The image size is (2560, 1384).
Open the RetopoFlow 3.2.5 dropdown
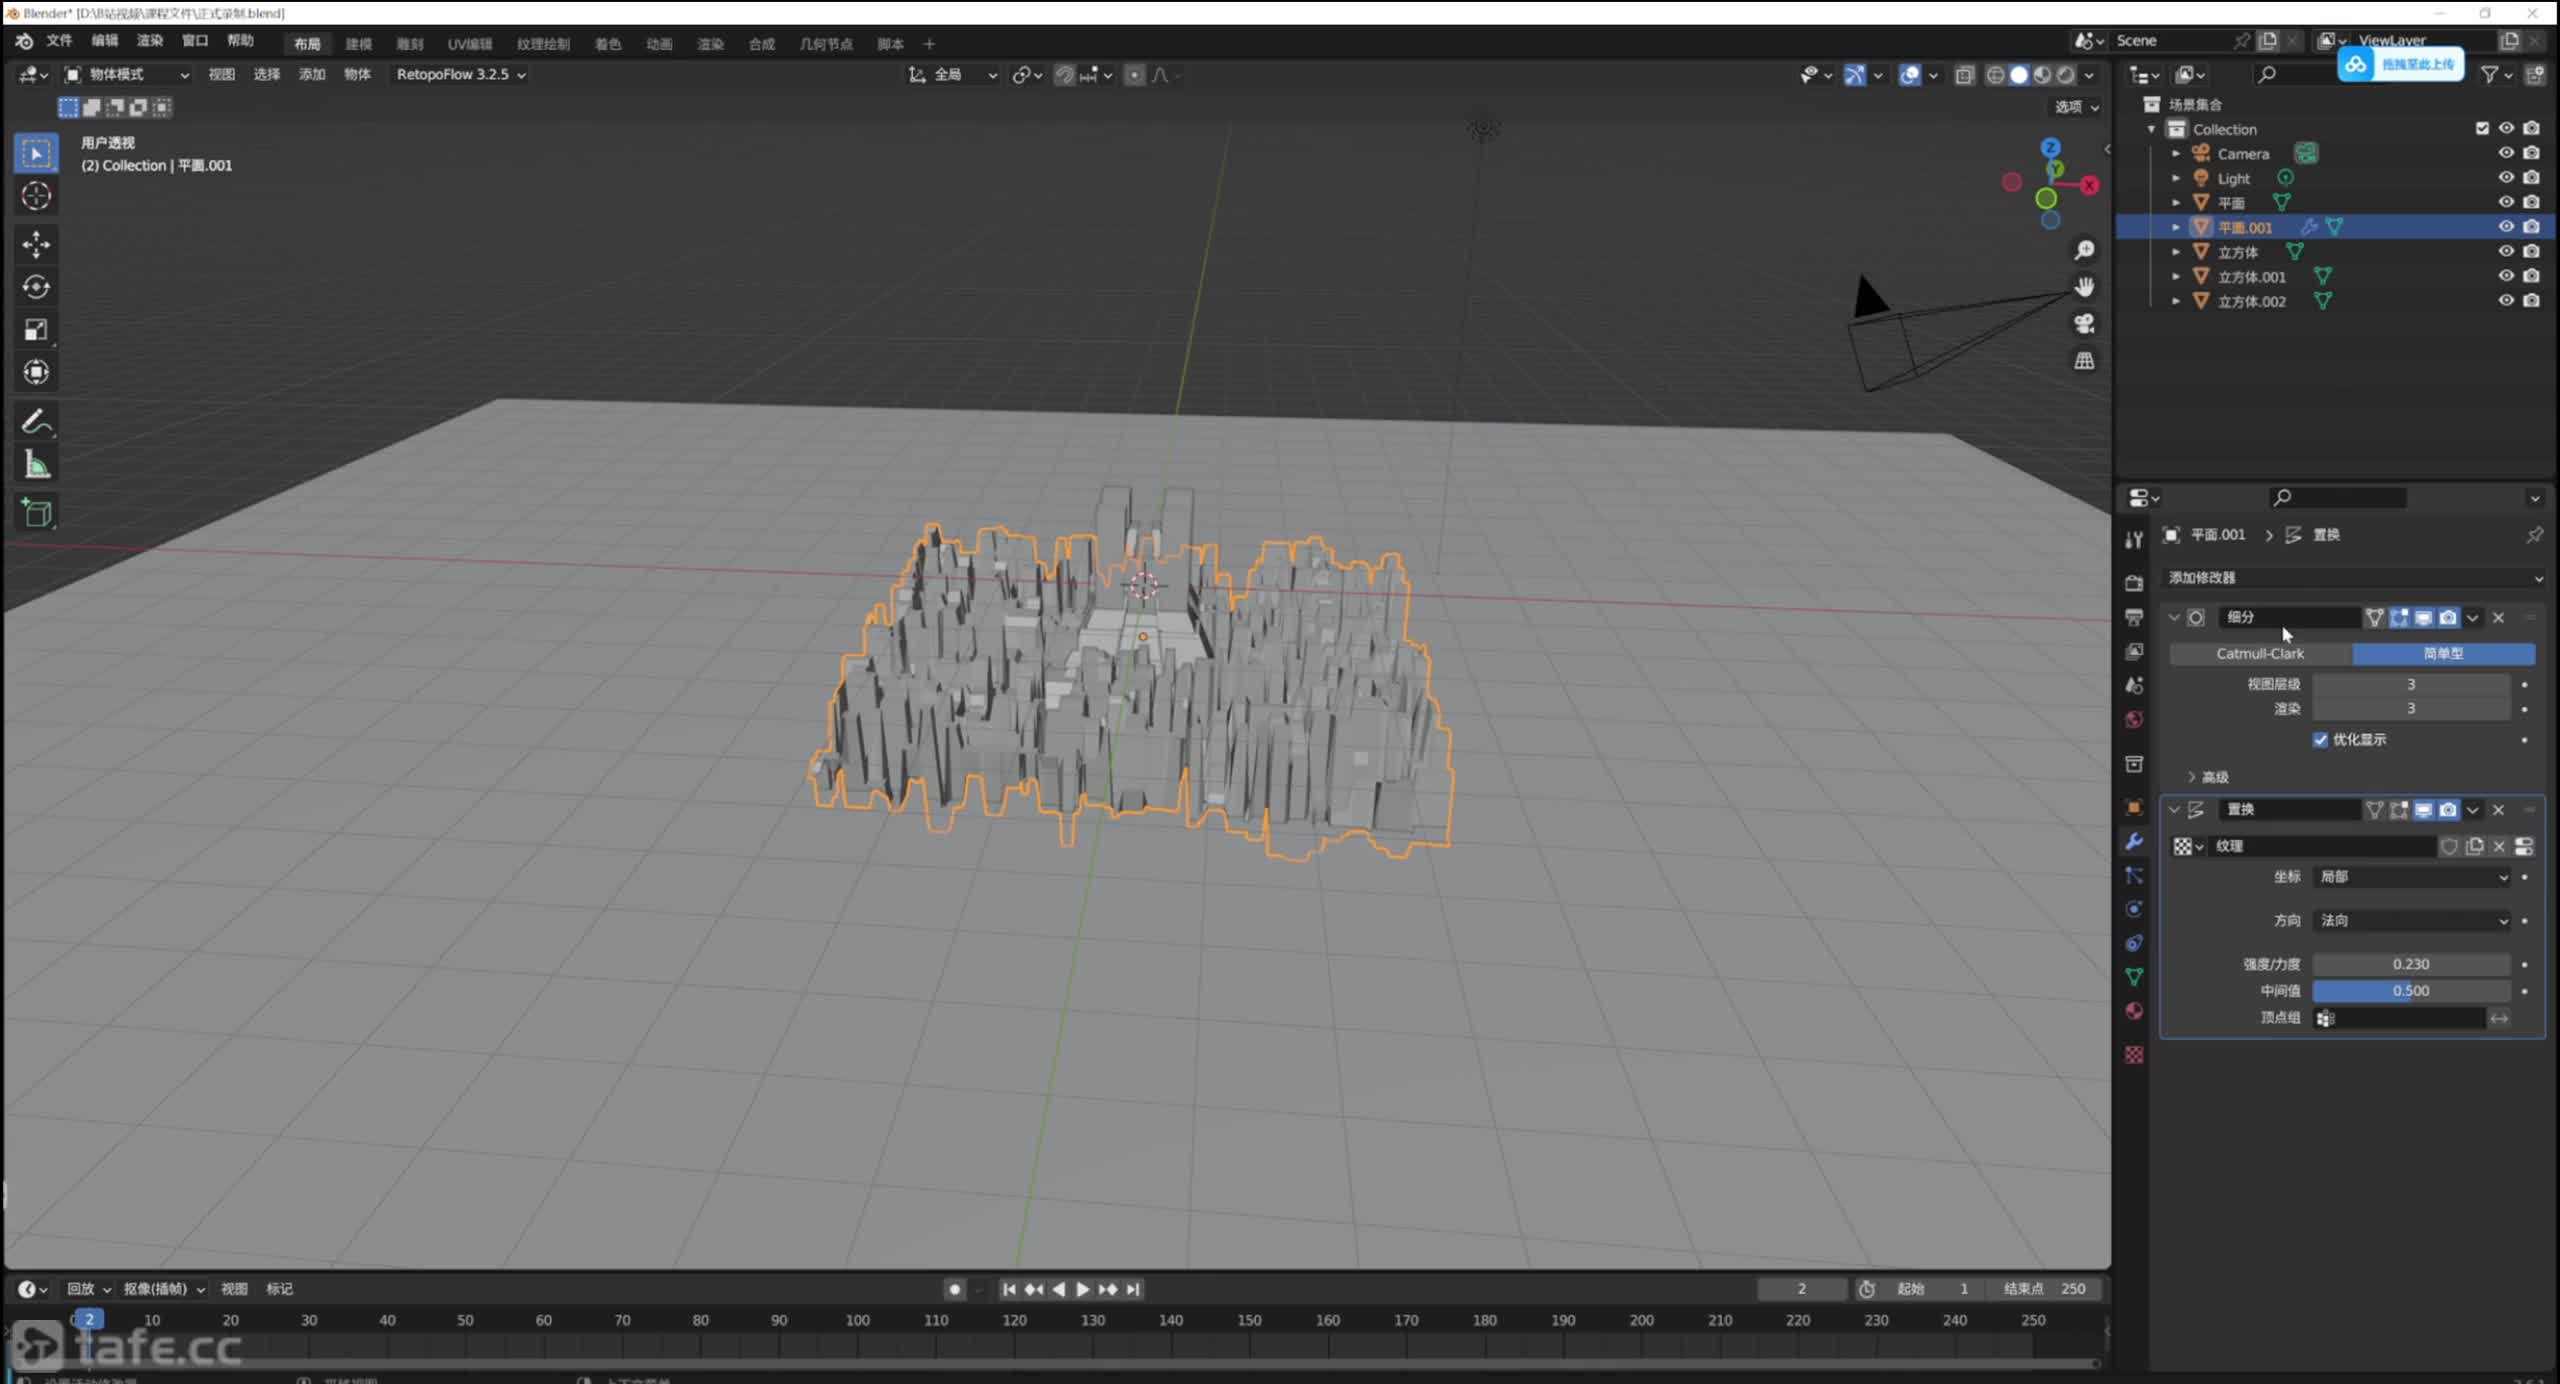click(460, 75)
